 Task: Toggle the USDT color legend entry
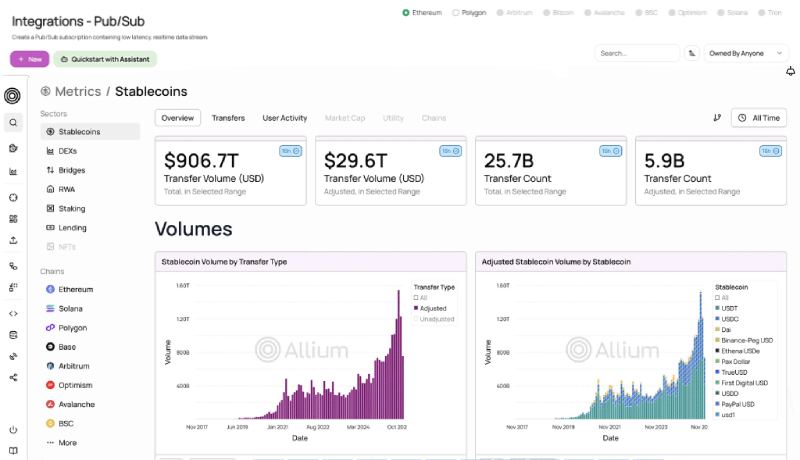[717, 308]
